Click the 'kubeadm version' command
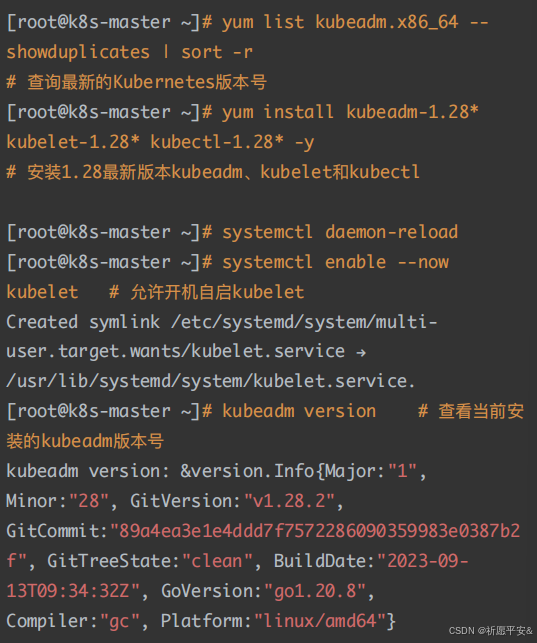The width and height of the screenshot is (537, 643). click(x=299, y=411)
